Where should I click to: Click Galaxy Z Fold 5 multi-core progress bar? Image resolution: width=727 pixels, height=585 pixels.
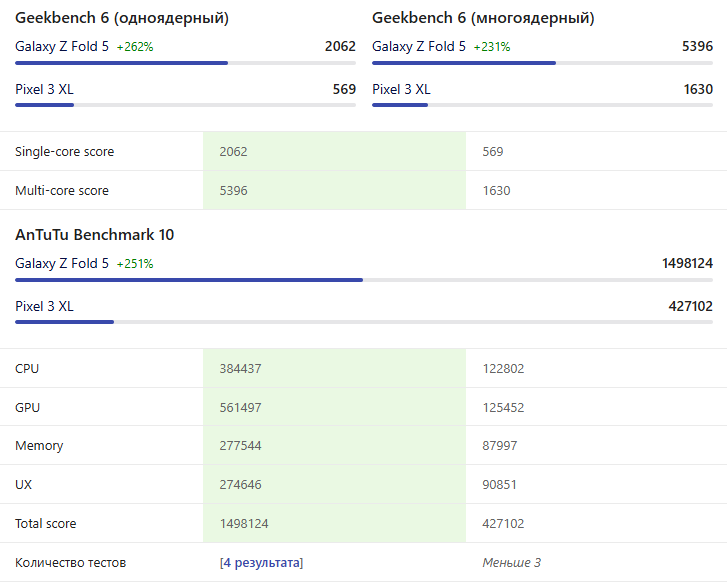click(x=542, y=63)
